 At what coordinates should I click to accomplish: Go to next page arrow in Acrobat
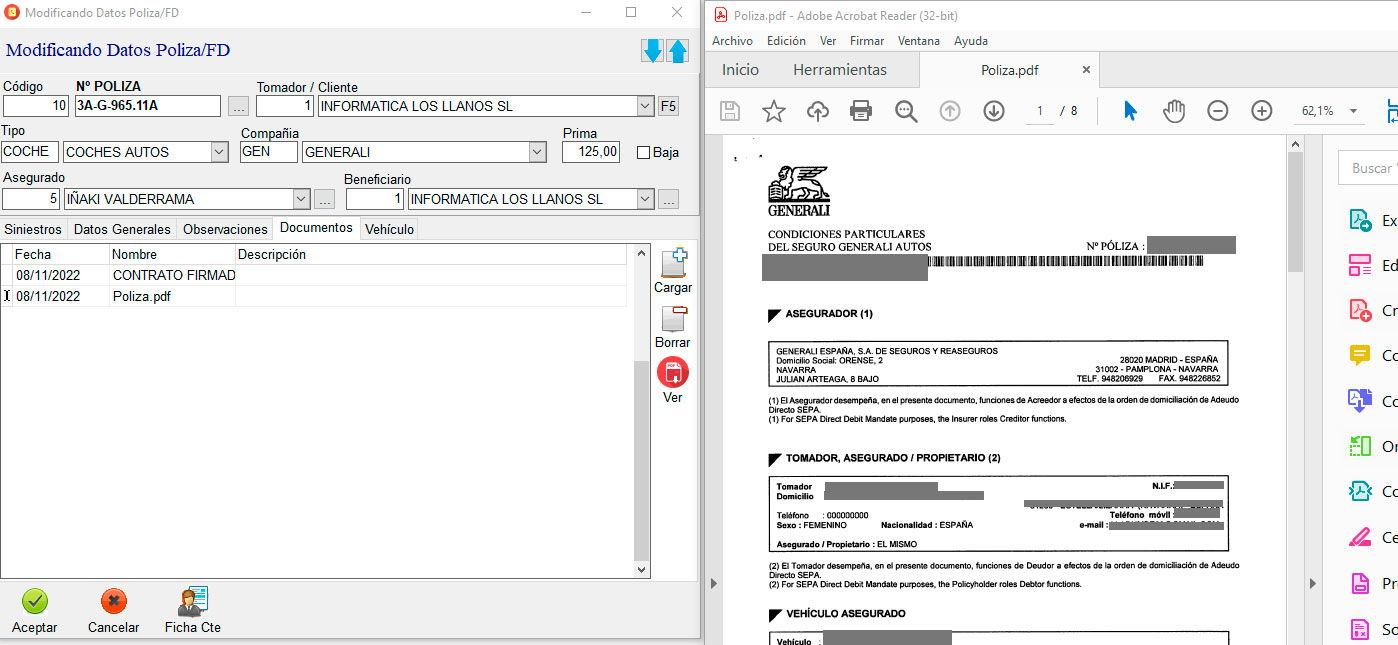point(994,111)
